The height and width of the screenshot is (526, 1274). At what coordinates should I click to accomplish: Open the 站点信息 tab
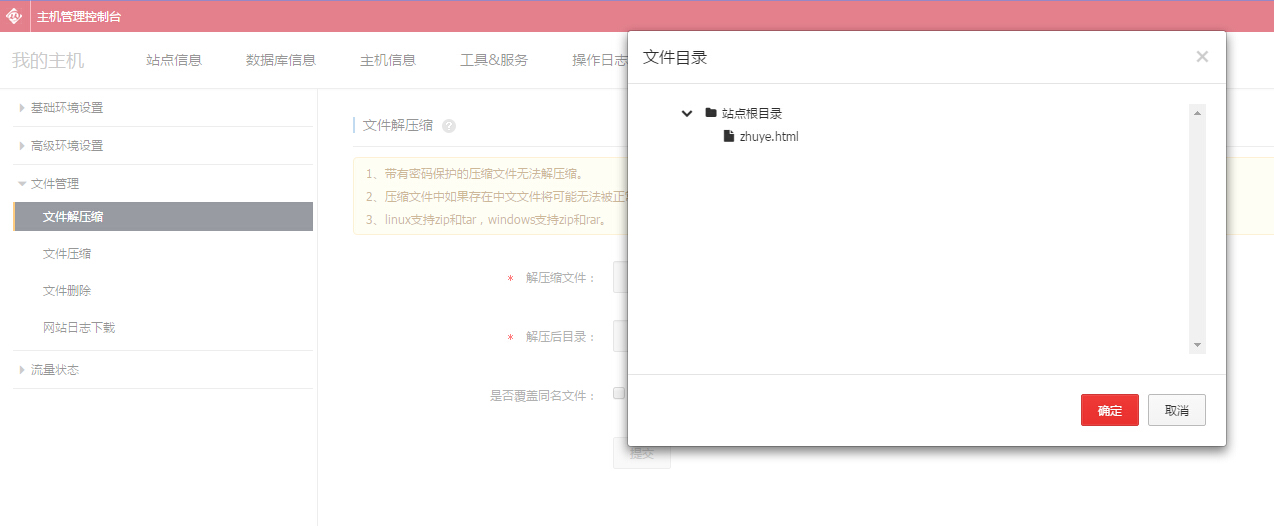click(x=174, y=60)
